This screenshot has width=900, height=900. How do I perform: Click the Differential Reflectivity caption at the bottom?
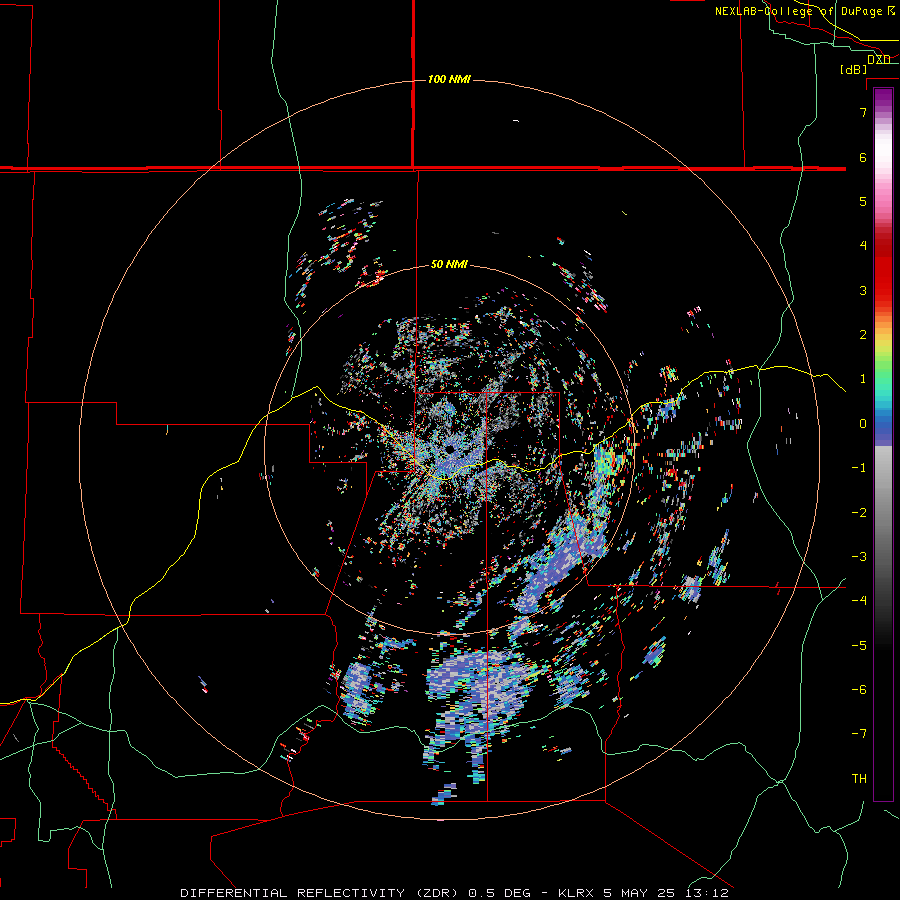pos(455,893)
